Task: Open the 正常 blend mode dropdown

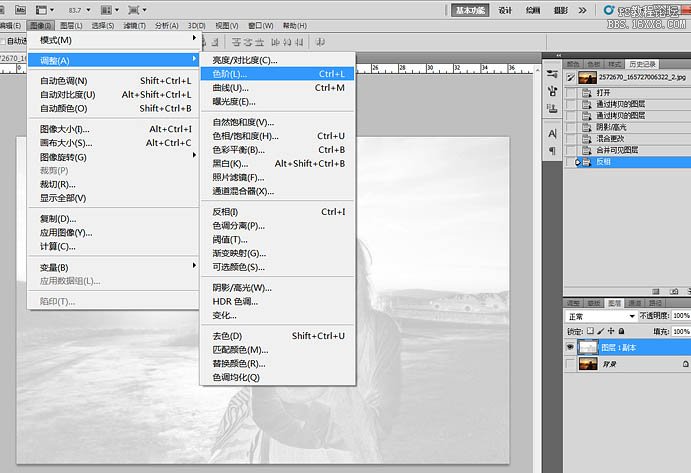Action: coord(601,316)
